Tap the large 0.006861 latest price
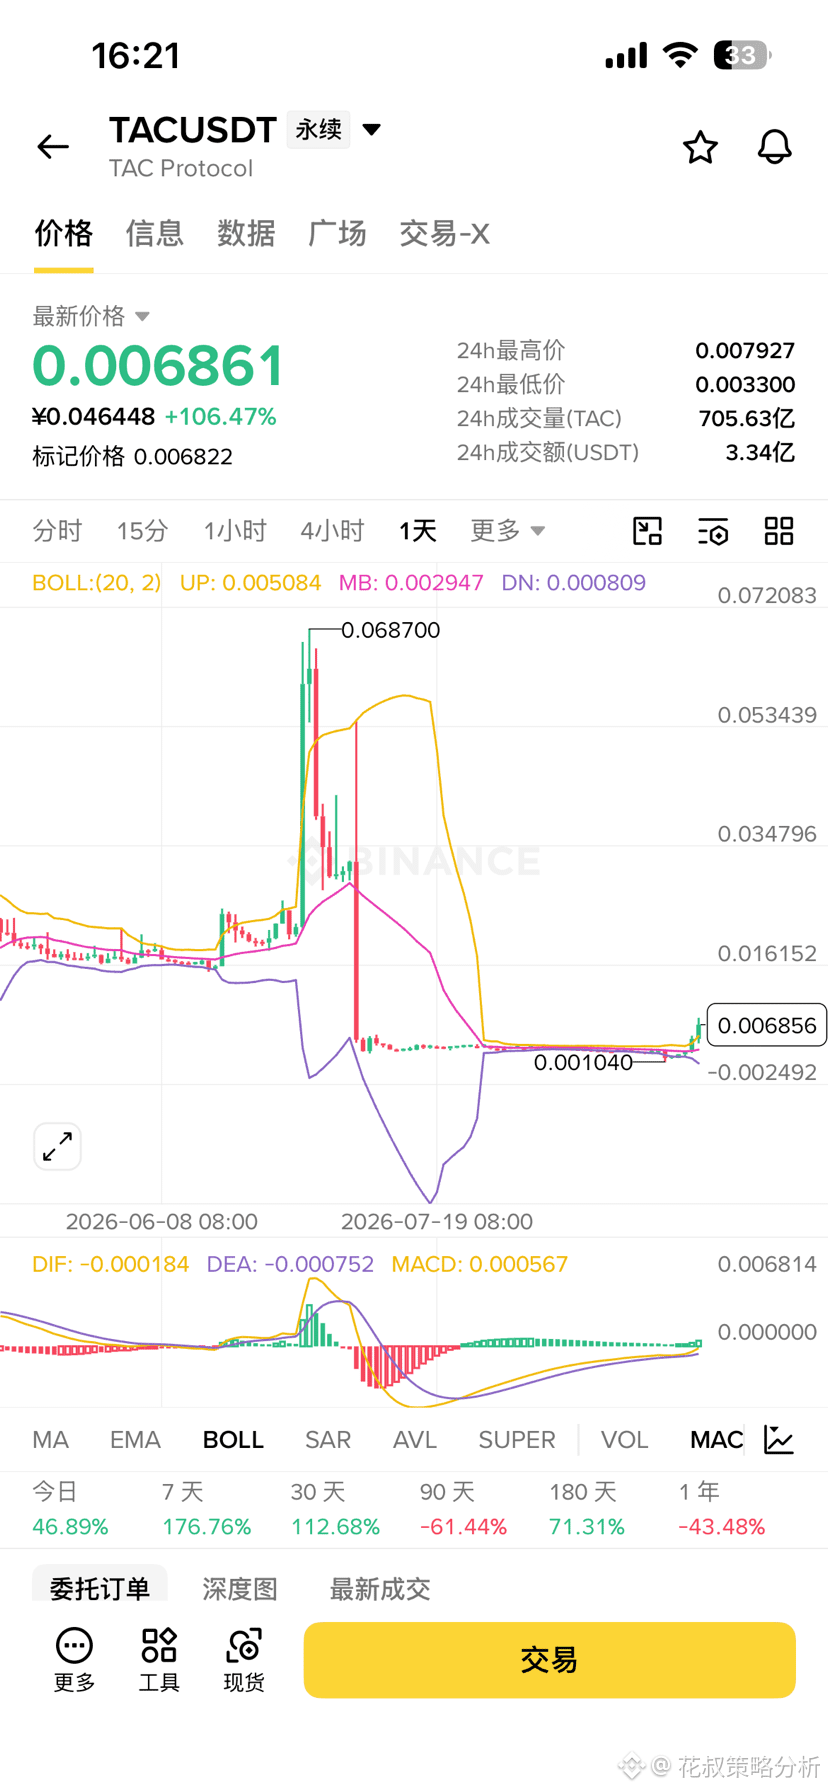 158,366
